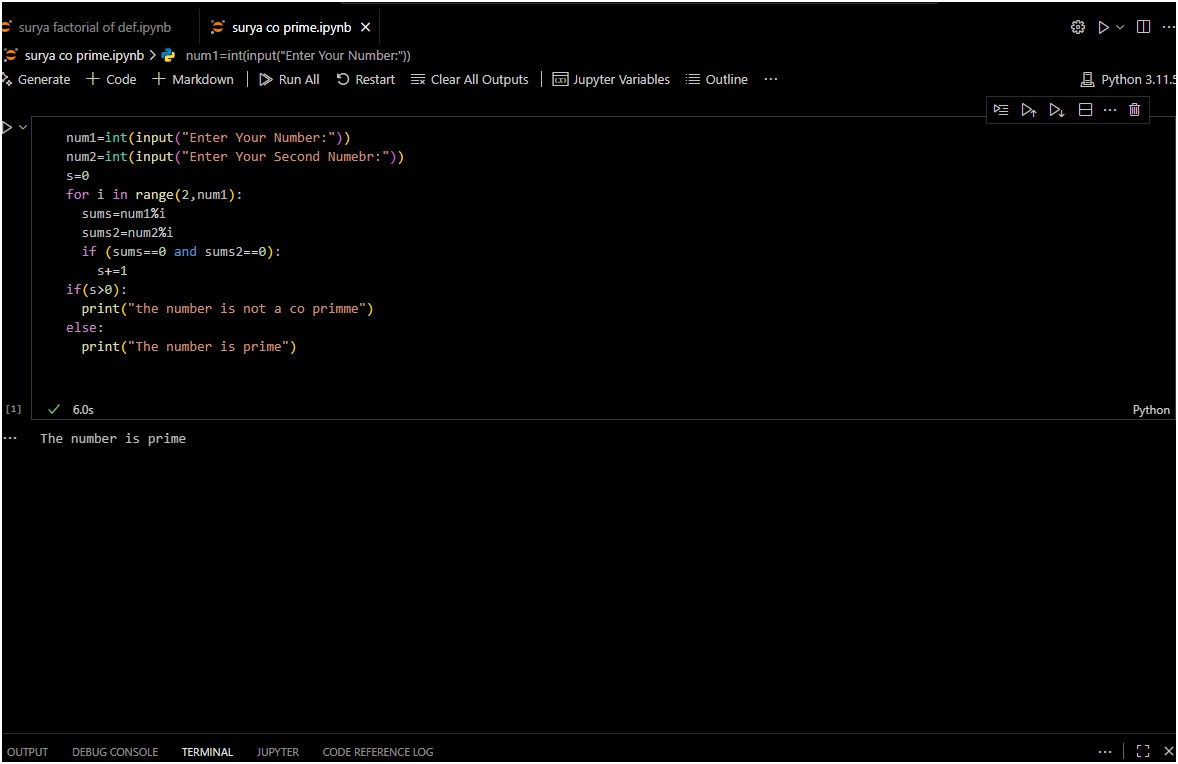Run the code cell with the play icon
The height and width of the screenshot is (764, 1178).
tap(7, 128)
